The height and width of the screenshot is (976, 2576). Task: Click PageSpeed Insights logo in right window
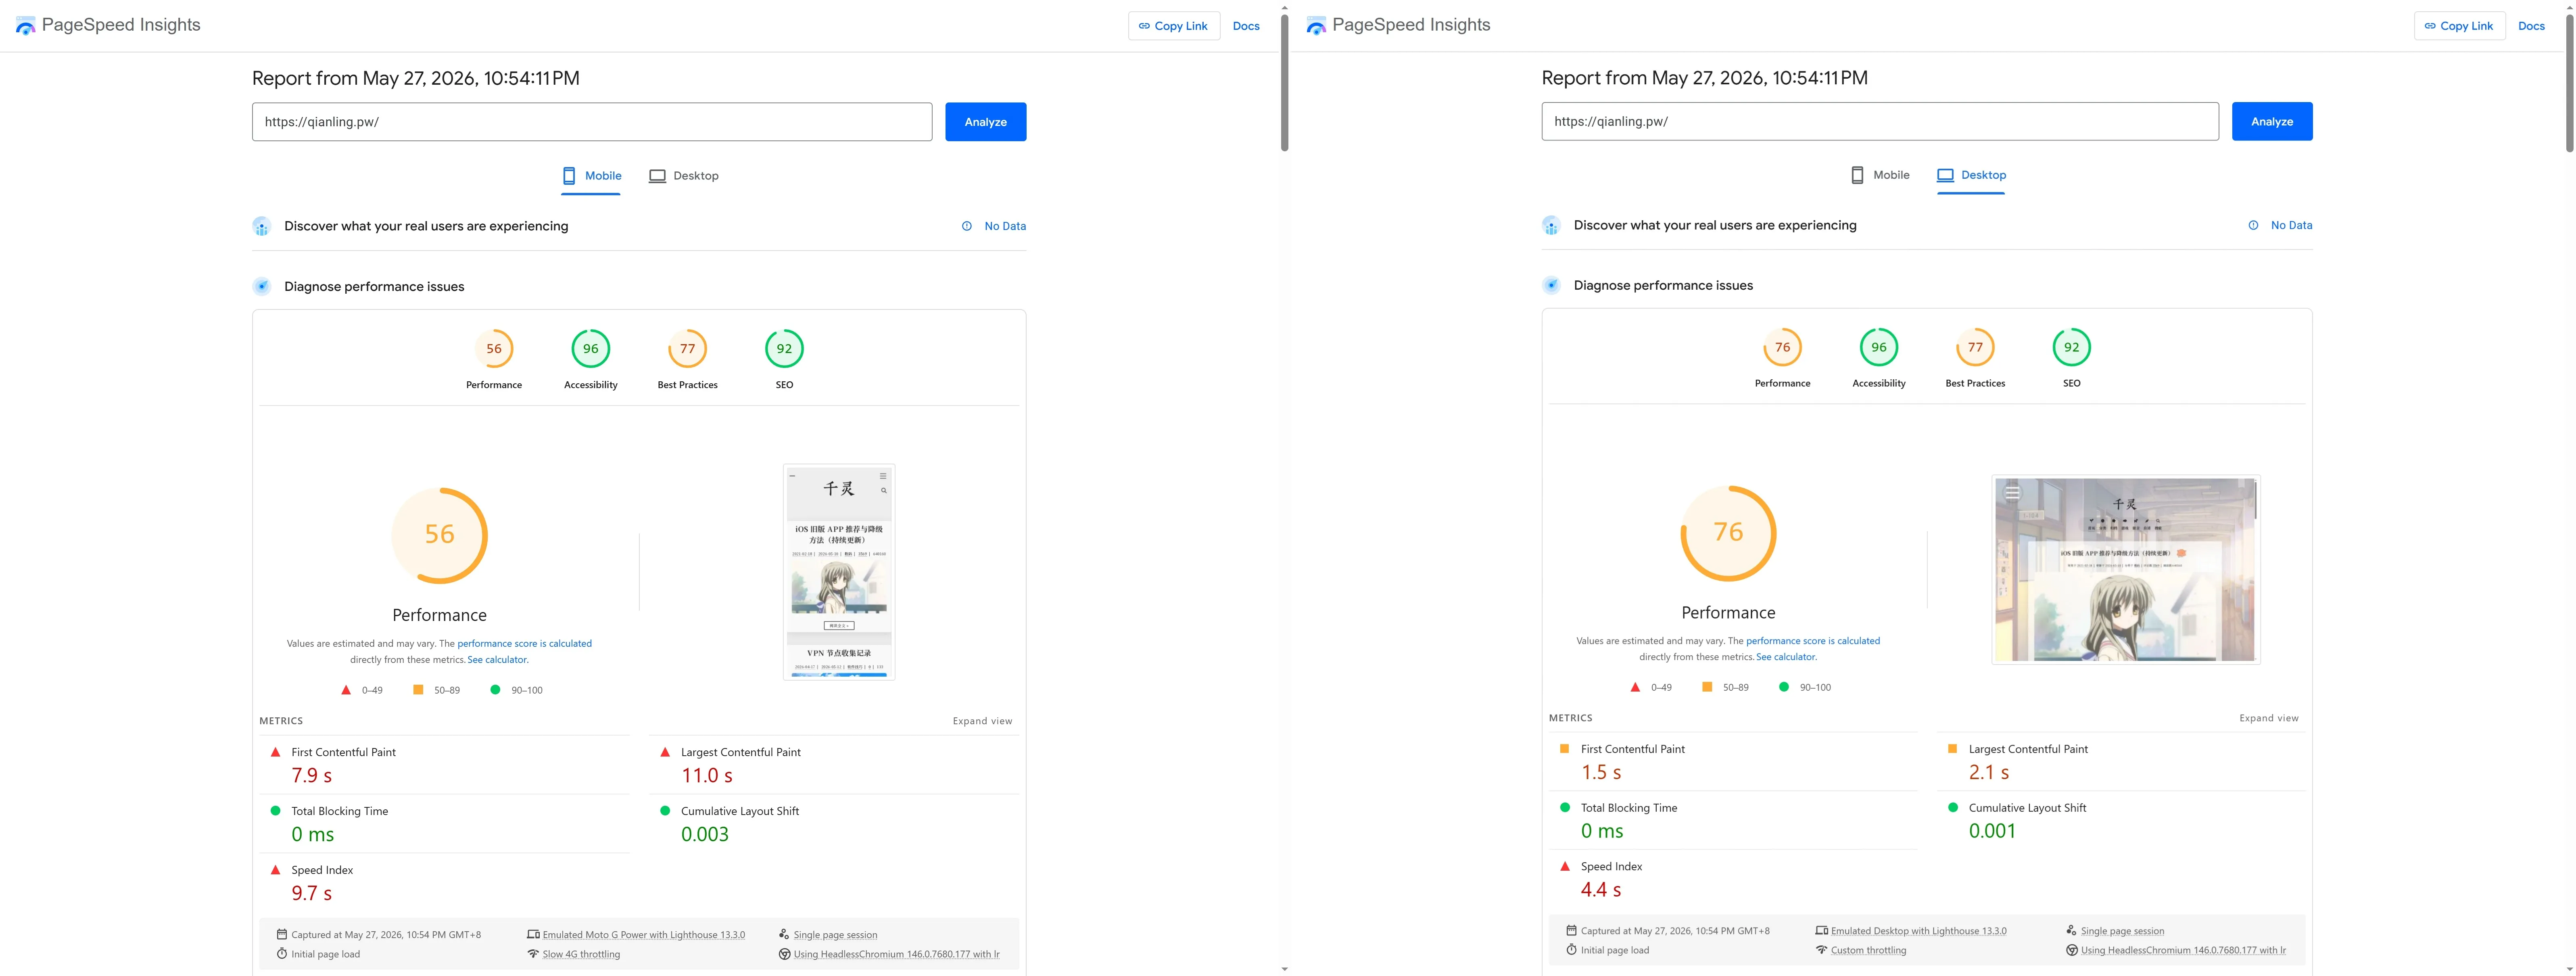click(x=1316, y=26)
